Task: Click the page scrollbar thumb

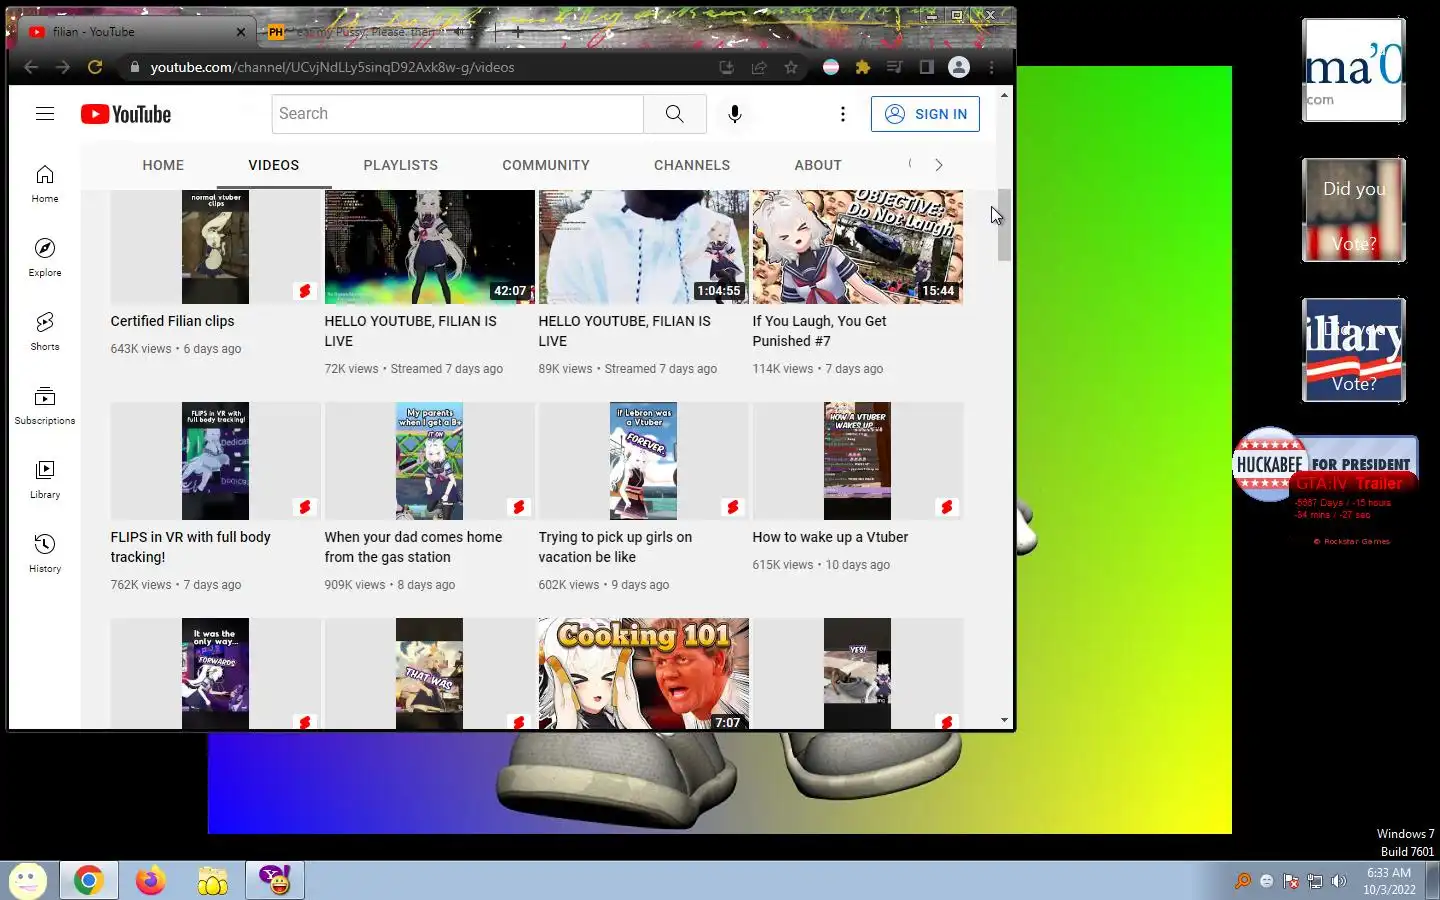Action: tap(1004, 225)
